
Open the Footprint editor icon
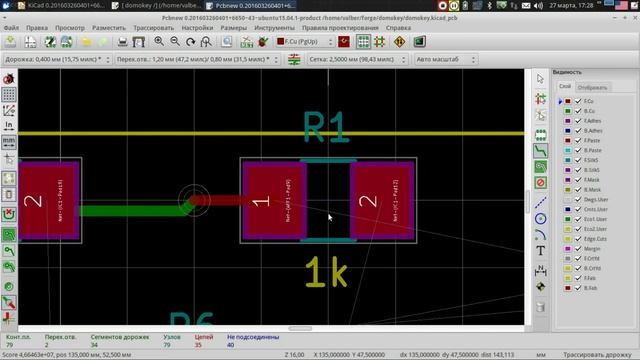pyautogui.click(x=50, y=41)
